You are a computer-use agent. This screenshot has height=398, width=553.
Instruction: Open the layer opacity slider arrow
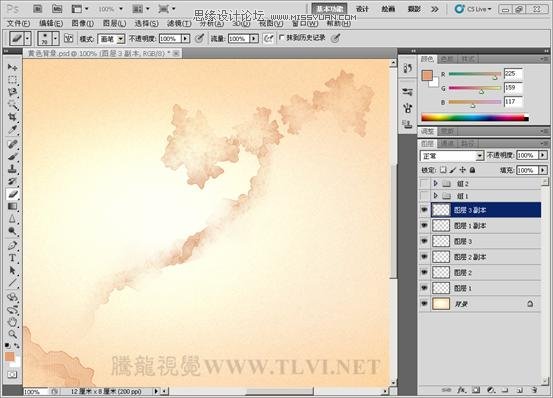[x=543, y=155]
